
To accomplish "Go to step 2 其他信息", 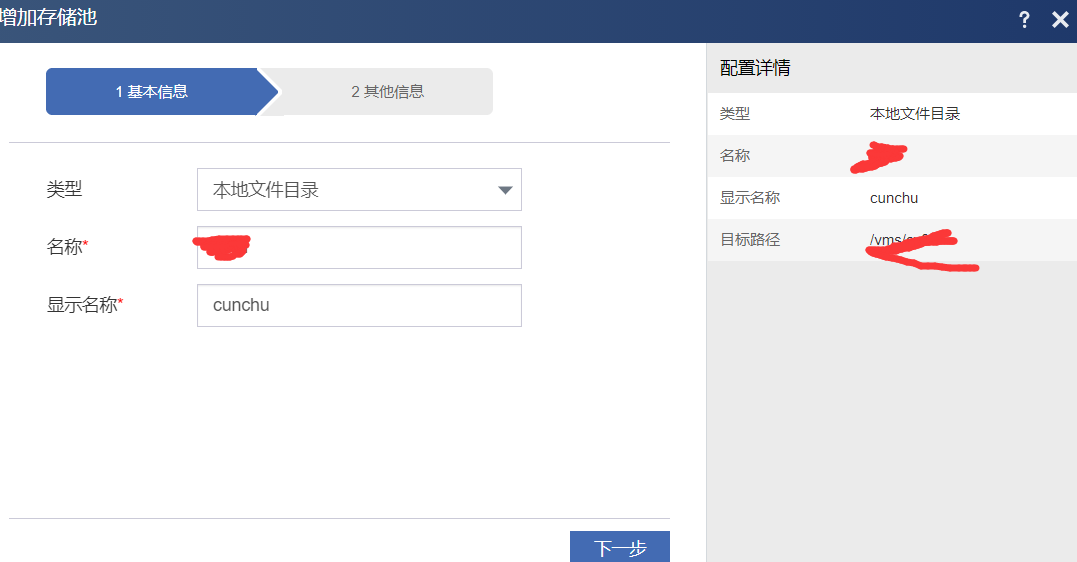I will pyautogui.click(x=387, y=91).
